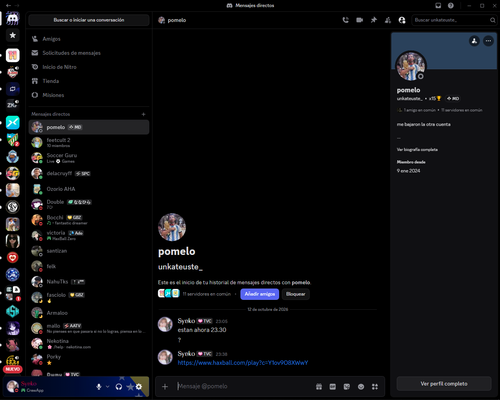Deafen with the headphones icon
500x400 pixels.
click(119, 387)
